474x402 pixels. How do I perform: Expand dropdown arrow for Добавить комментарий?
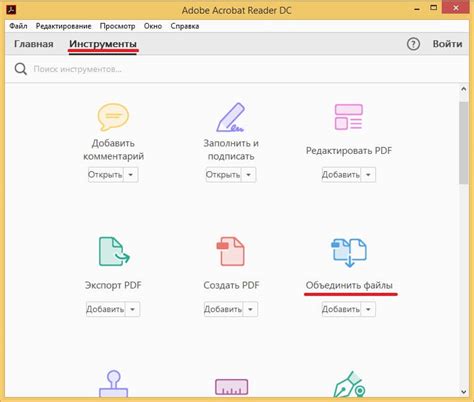pos(131,175)
